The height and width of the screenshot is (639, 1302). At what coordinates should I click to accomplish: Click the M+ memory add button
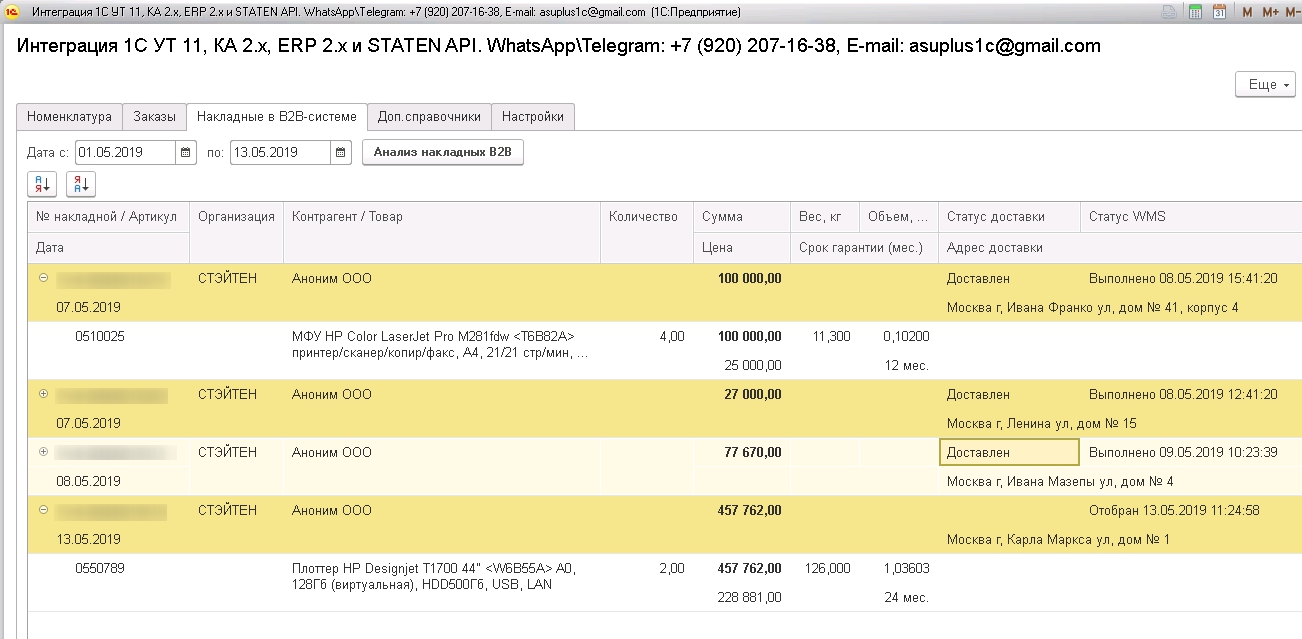pyautogui.click(x=1270, y=12)
